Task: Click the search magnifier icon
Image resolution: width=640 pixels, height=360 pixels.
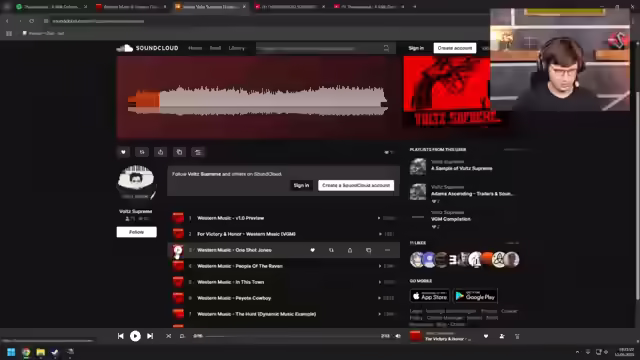Action: point(386,49)
